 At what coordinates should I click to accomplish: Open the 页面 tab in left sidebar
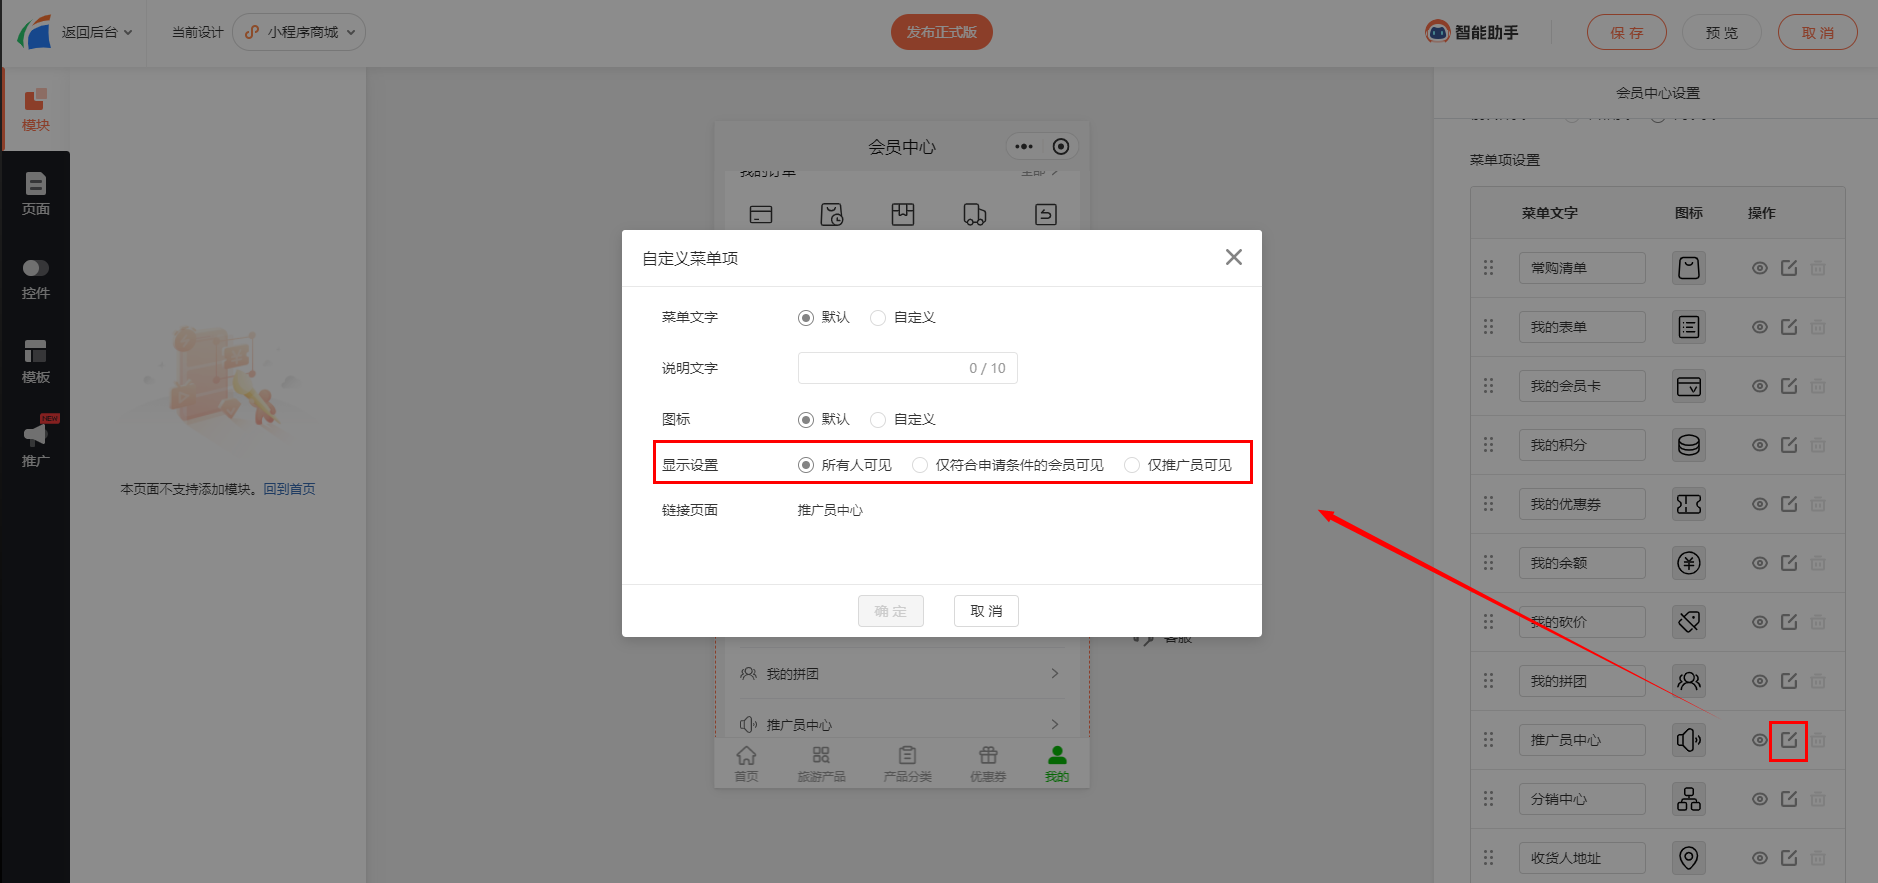(36, 194)
